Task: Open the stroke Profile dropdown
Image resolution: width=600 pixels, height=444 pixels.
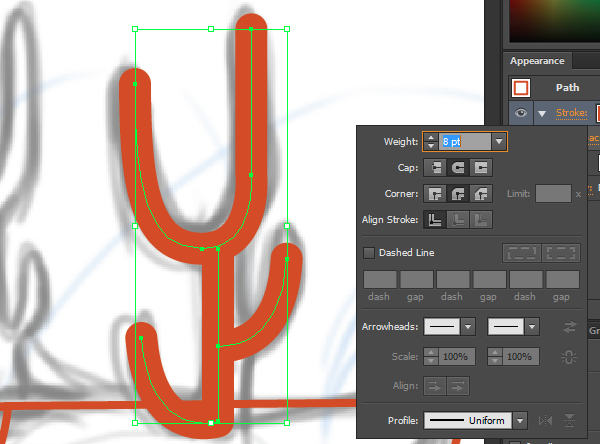Action: point(520,421)
